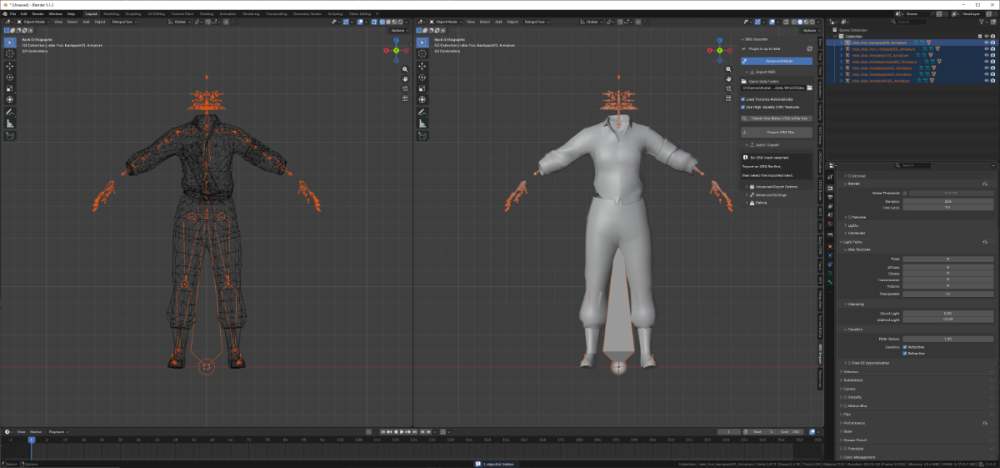Open Object Mode dropdown in right viewport
The width and height of the screenshot is (1000, 468).
click(444, 22)
